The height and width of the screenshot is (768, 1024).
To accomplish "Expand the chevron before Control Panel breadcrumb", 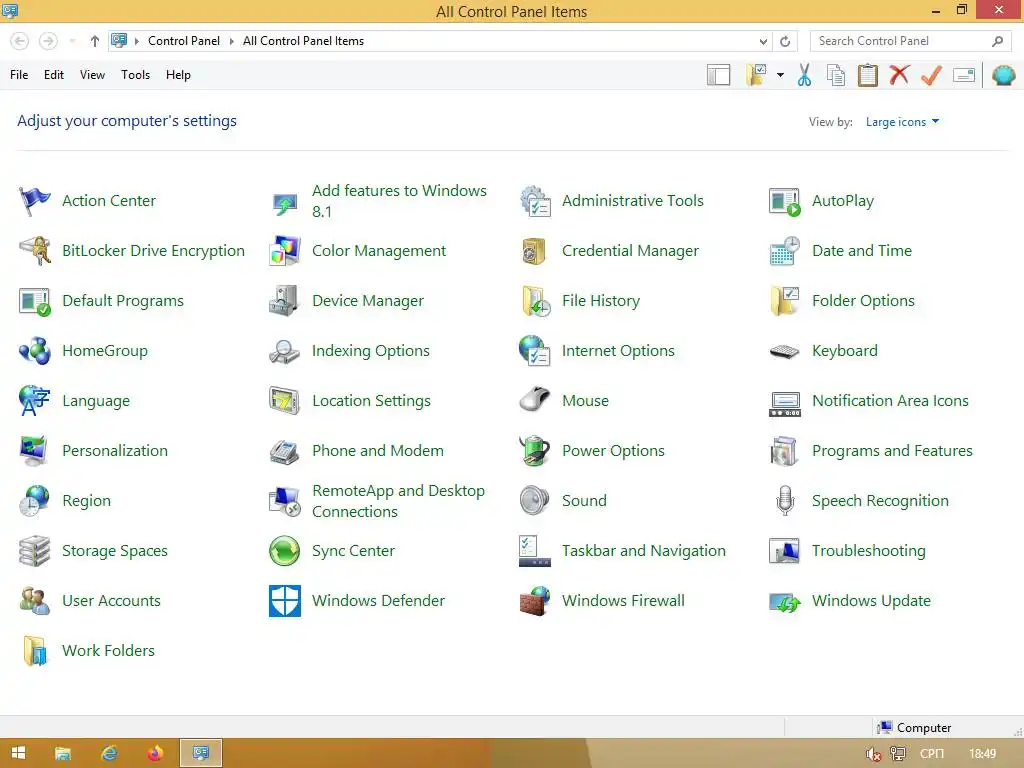I will (x=136, y=41).
